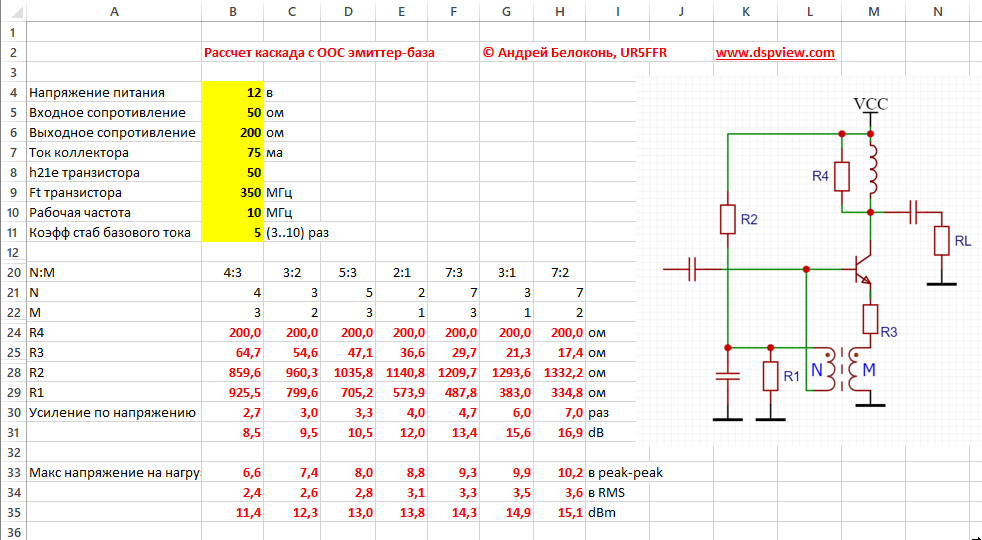Select the yellow Входное сопротивление value cell
This screenshot has width=982, height=540.
point(232,112)
